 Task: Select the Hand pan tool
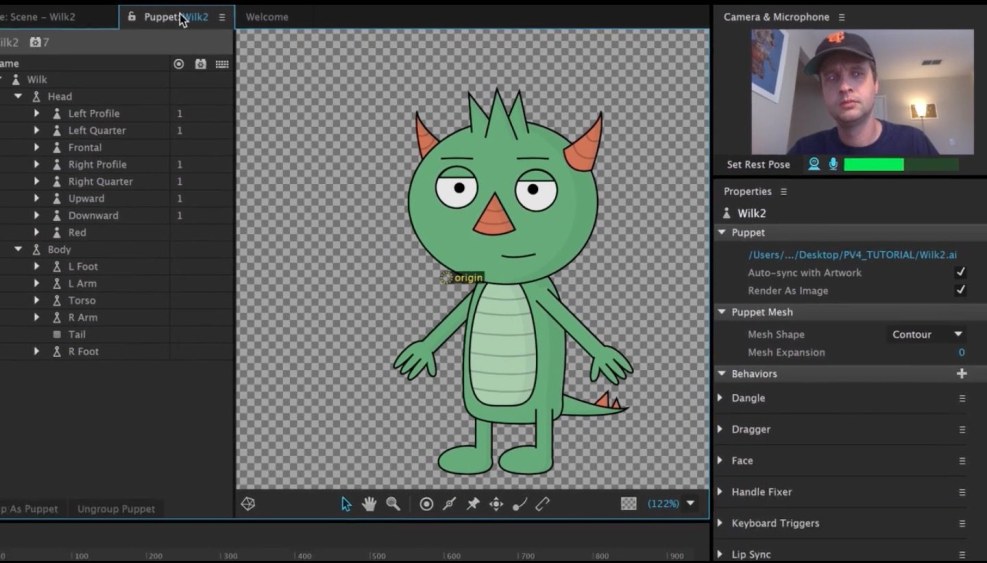(x=369, y=504)
